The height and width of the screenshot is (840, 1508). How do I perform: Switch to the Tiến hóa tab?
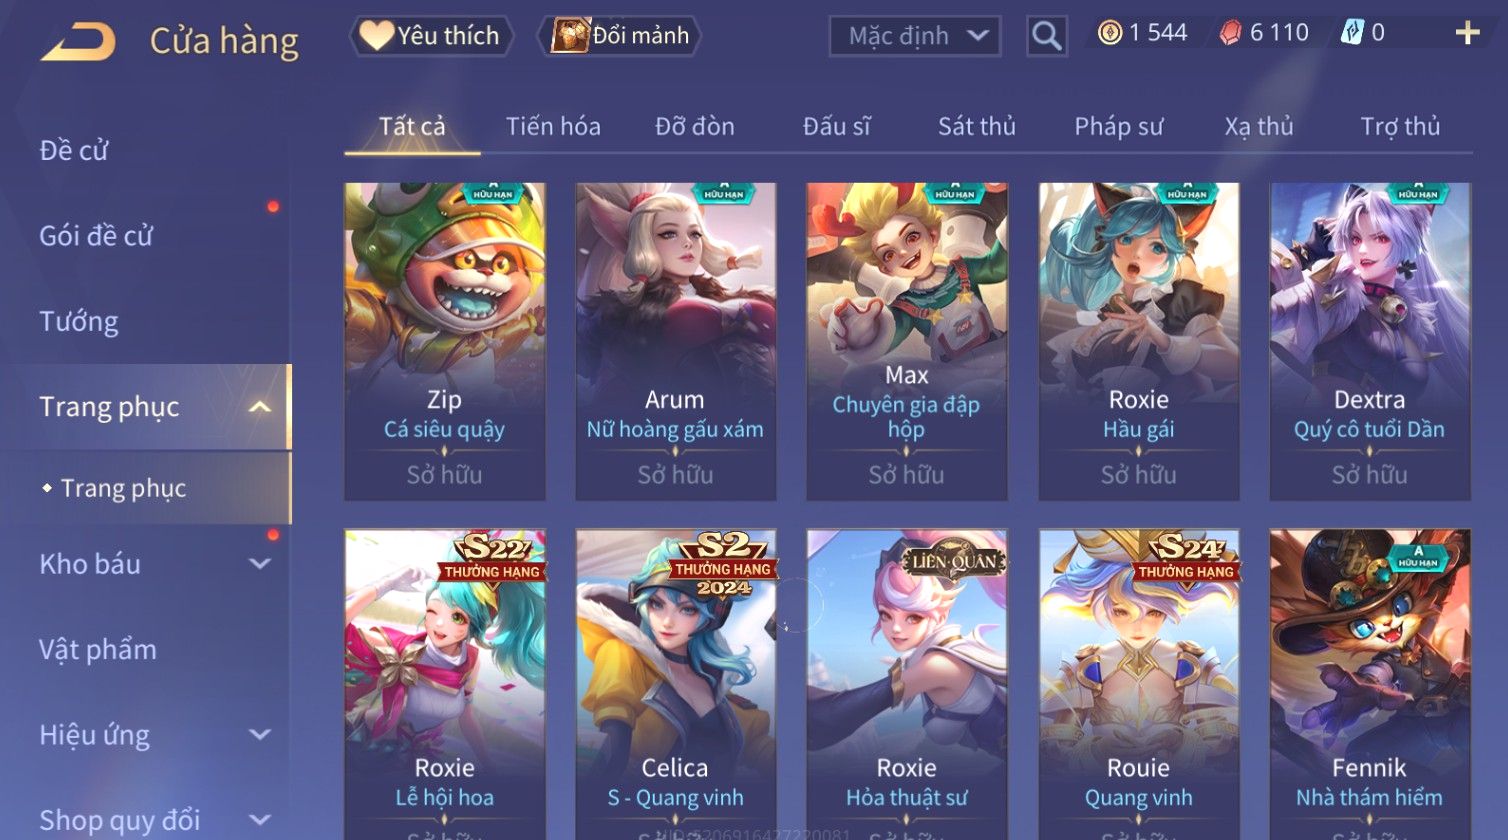coord(553,126)
